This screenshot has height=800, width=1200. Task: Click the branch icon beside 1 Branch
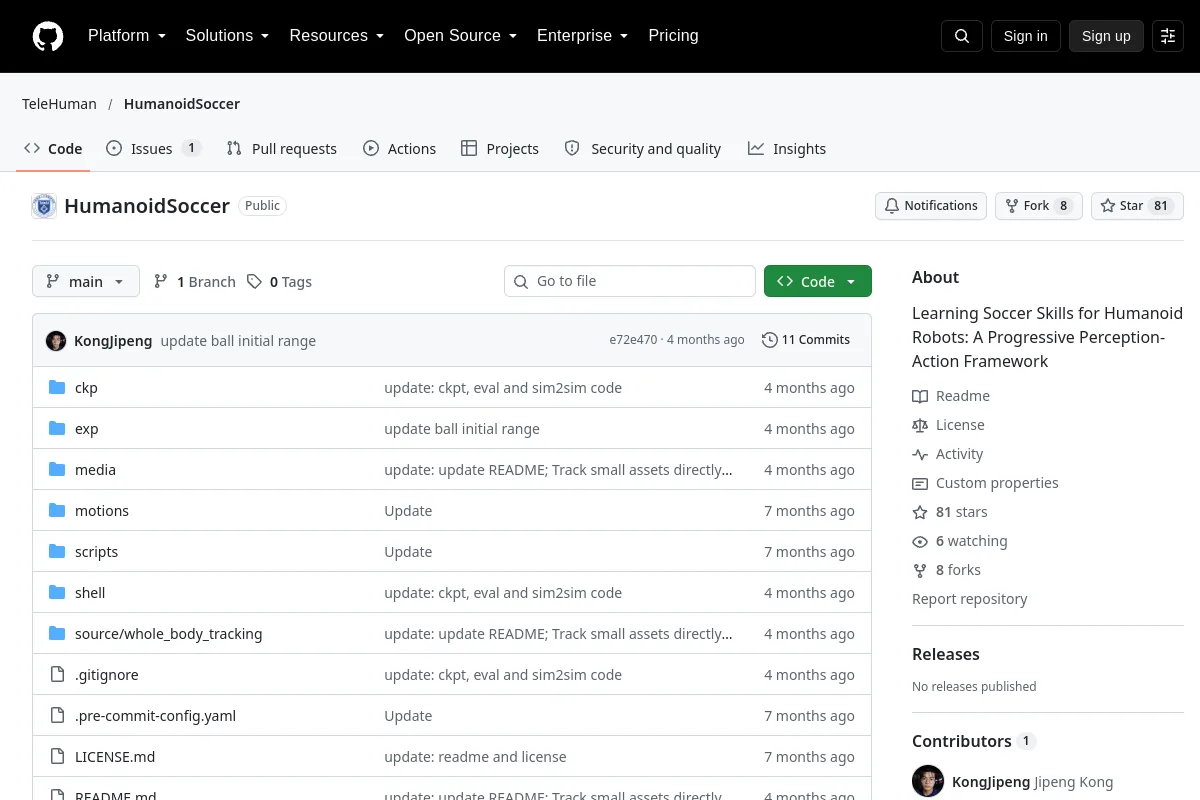[x=161, y=282]
